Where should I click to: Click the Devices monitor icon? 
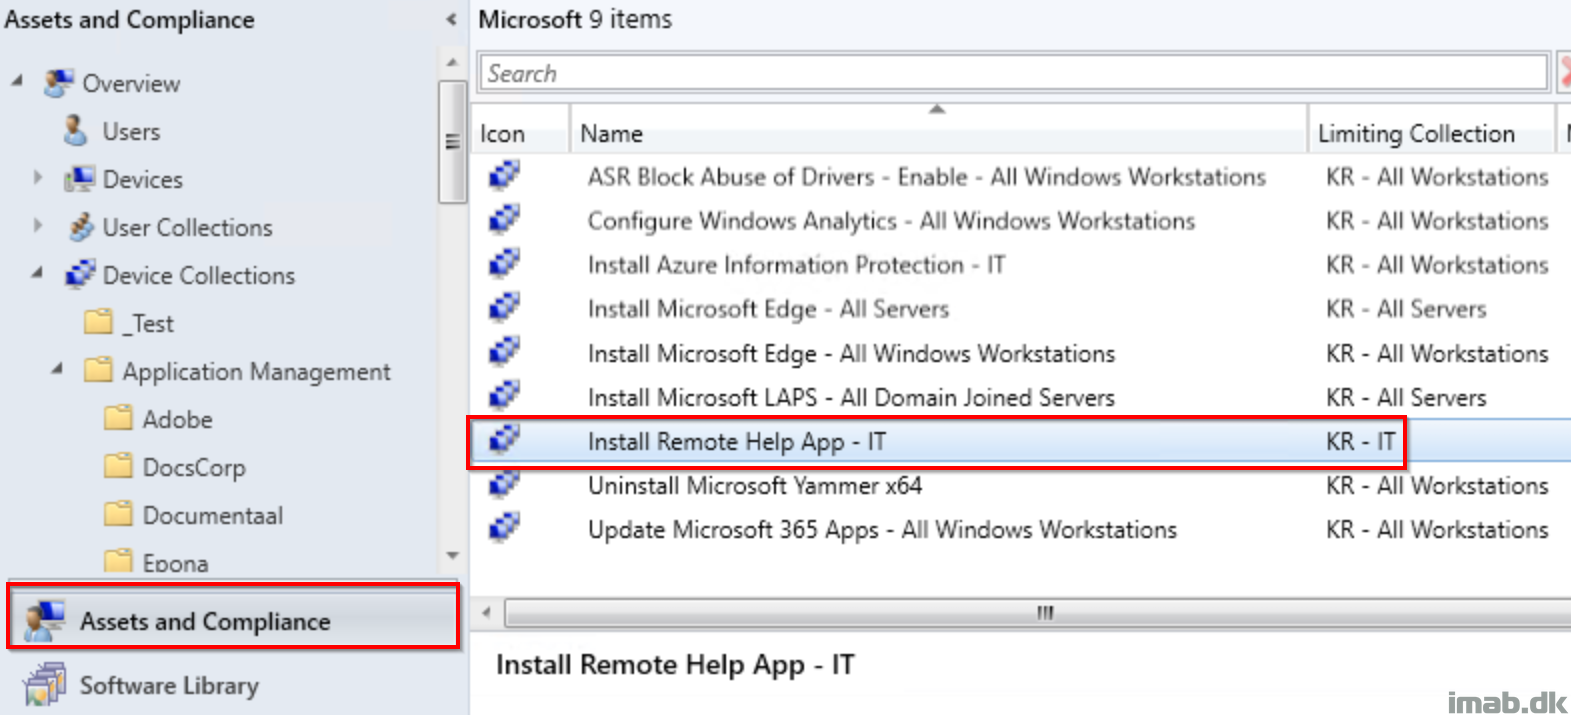(79, 179)
